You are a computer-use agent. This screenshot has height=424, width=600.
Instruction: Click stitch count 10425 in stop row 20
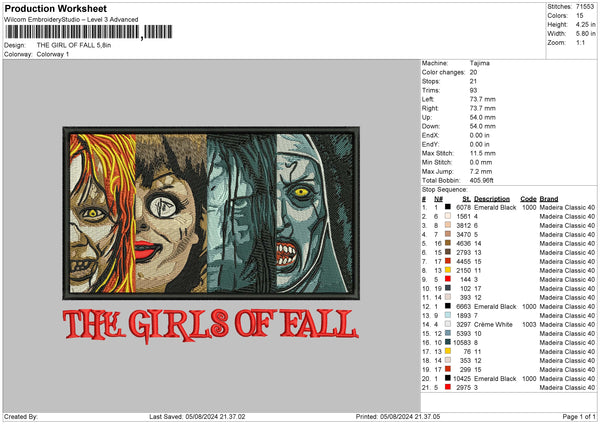(462, 378)
